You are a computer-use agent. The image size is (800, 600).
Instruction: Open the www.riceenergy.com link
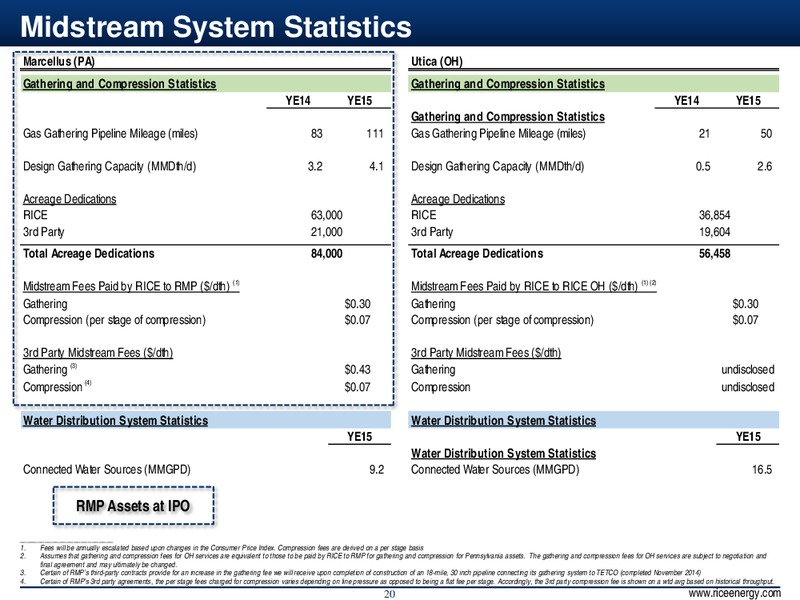coord(734,593)
